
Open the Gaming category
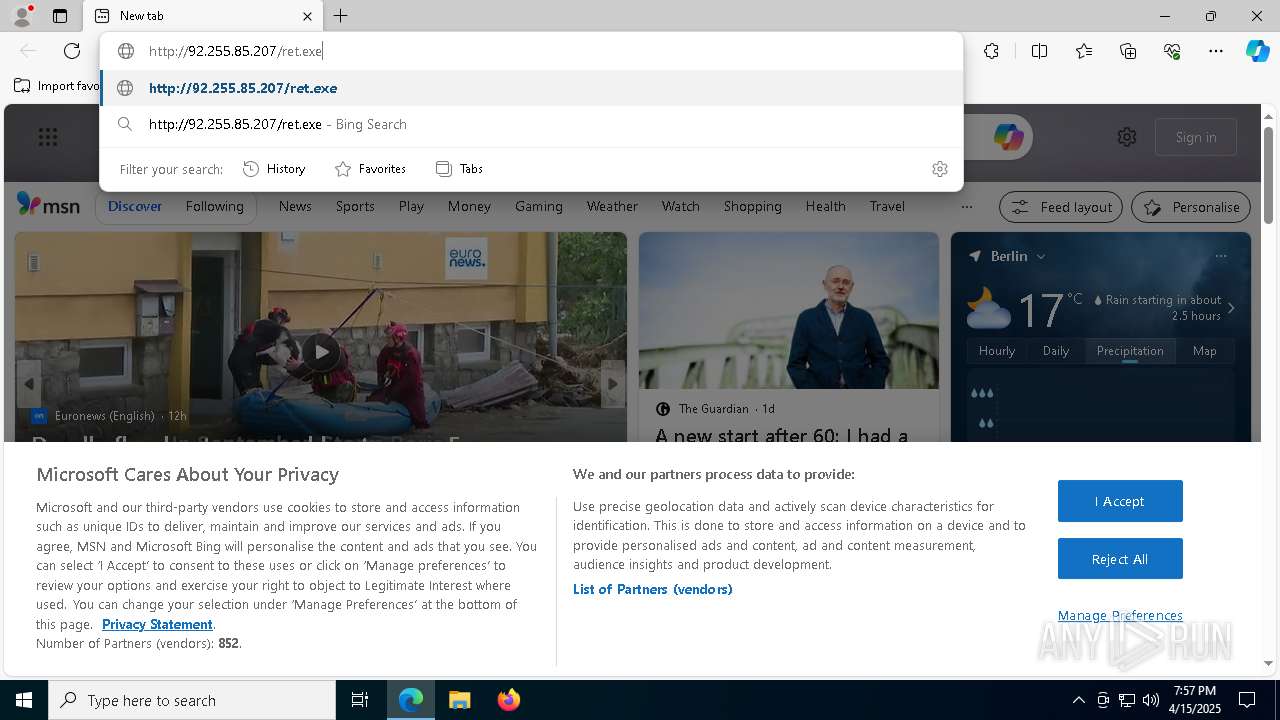[x=539, y=206]
